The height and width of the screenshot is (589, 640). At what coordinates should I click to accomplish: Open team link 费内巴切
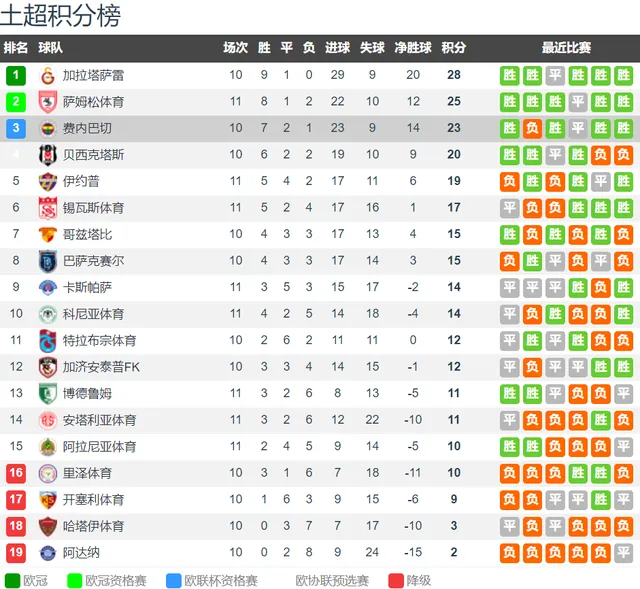coord(87,129)
